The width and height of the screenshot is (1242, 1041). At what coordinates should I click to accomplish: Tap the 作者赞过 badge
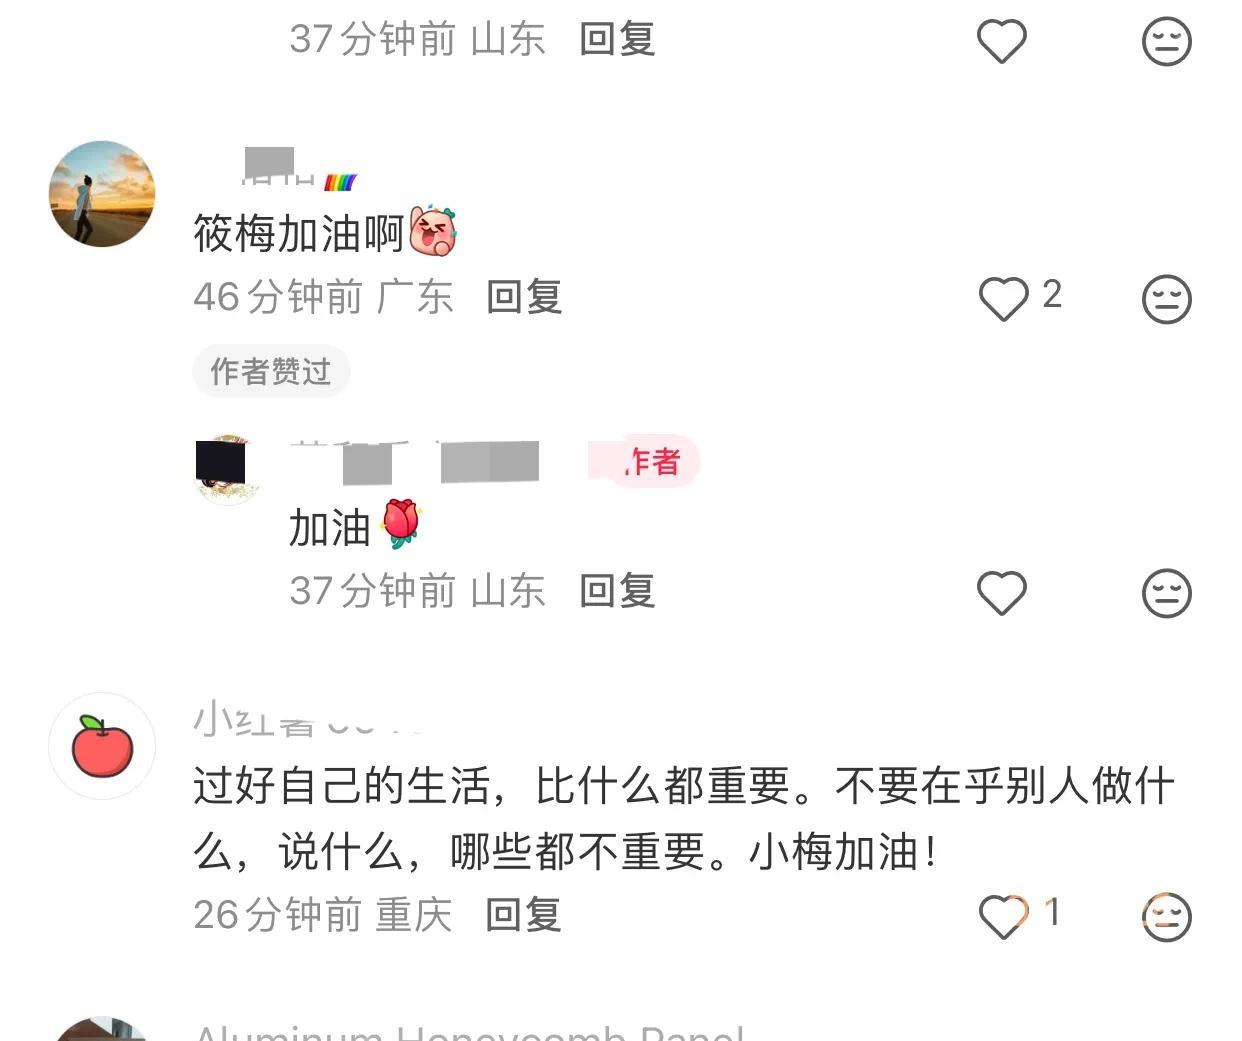coord(270,371)
